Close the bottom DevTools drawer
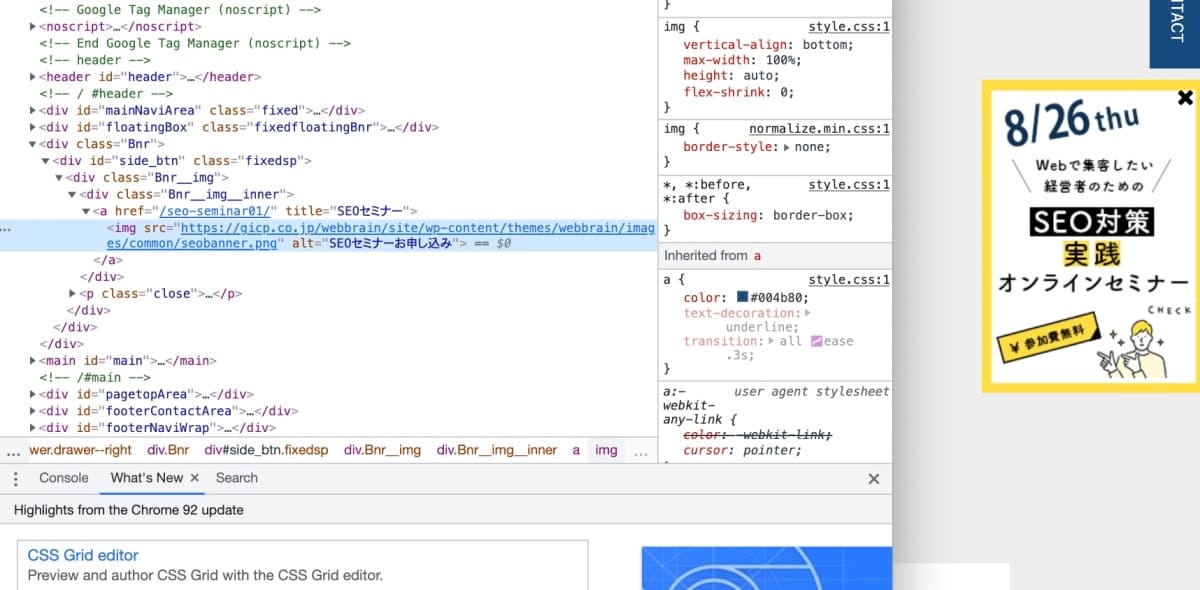This screenshot has width=1200, height=590. pos(873,479)
